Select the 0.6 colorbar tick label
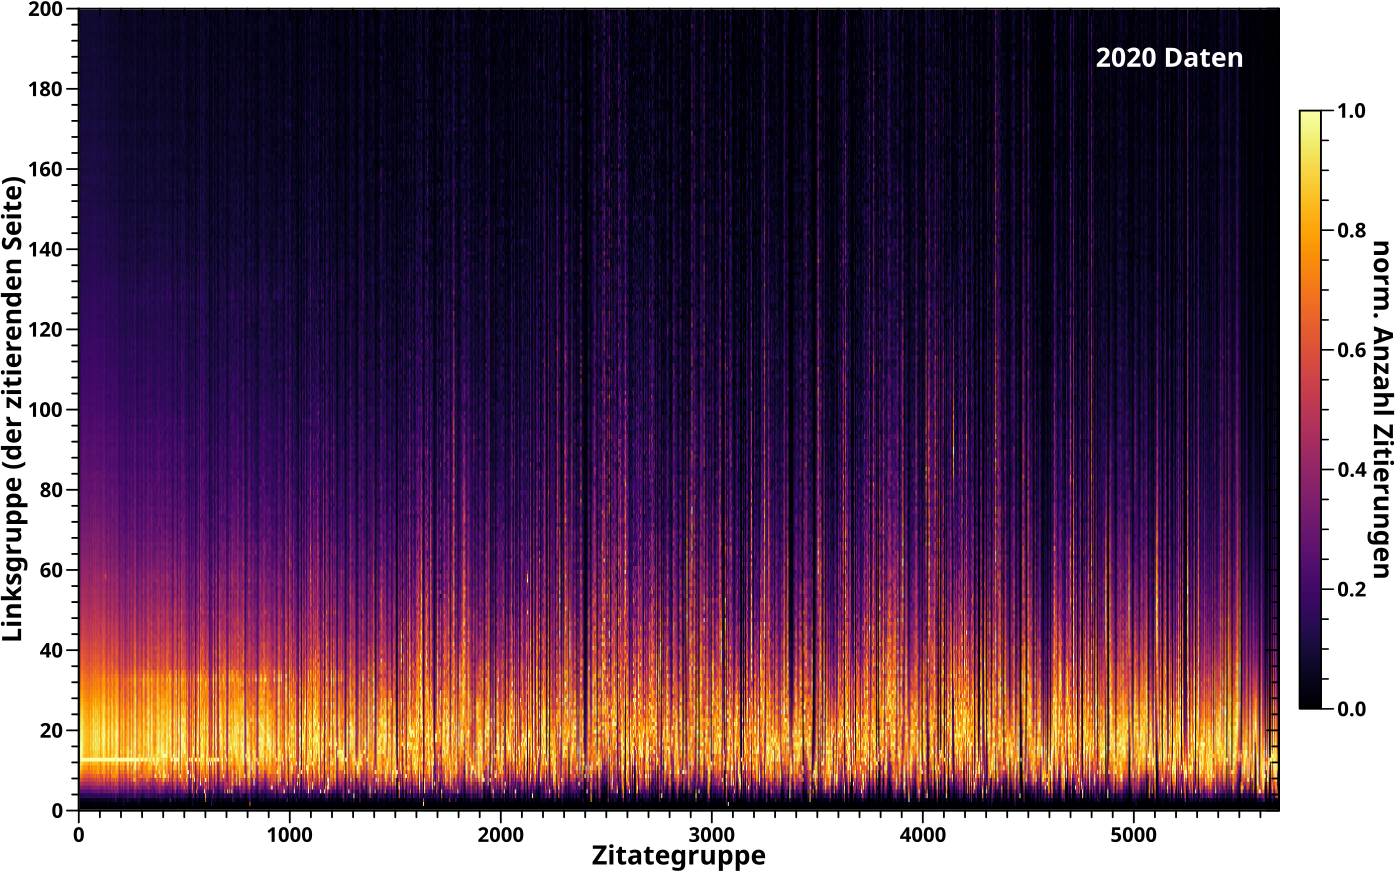This screenshot has width=1395, height=872. tap(1351, 350)
